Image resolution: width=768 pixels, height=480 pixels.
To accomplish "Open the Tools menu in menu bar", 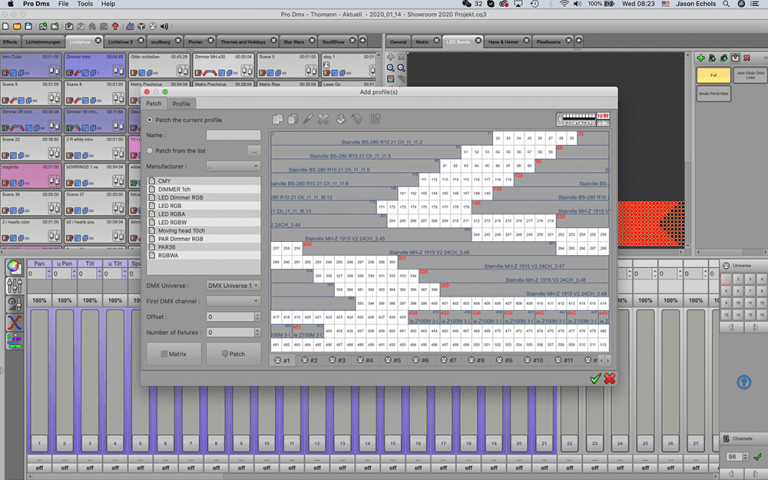I will [x=84, y=4].
